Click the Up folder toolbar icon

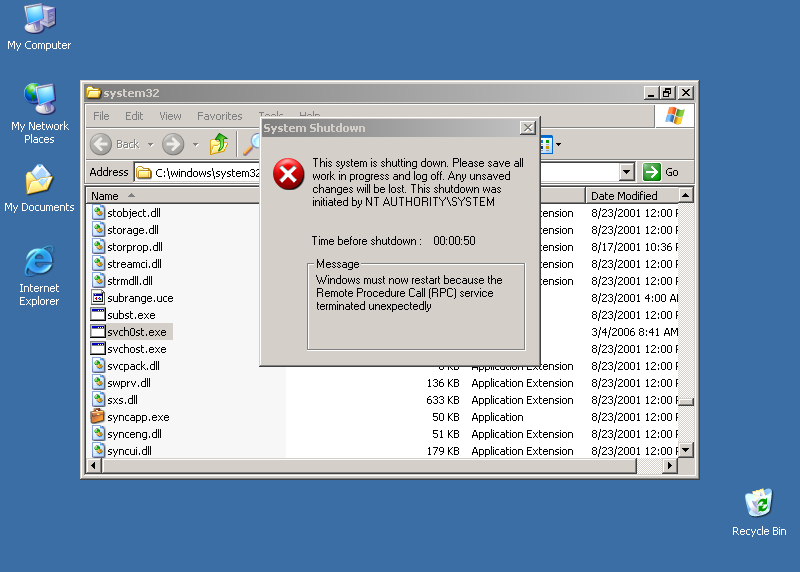pos(219,144)
